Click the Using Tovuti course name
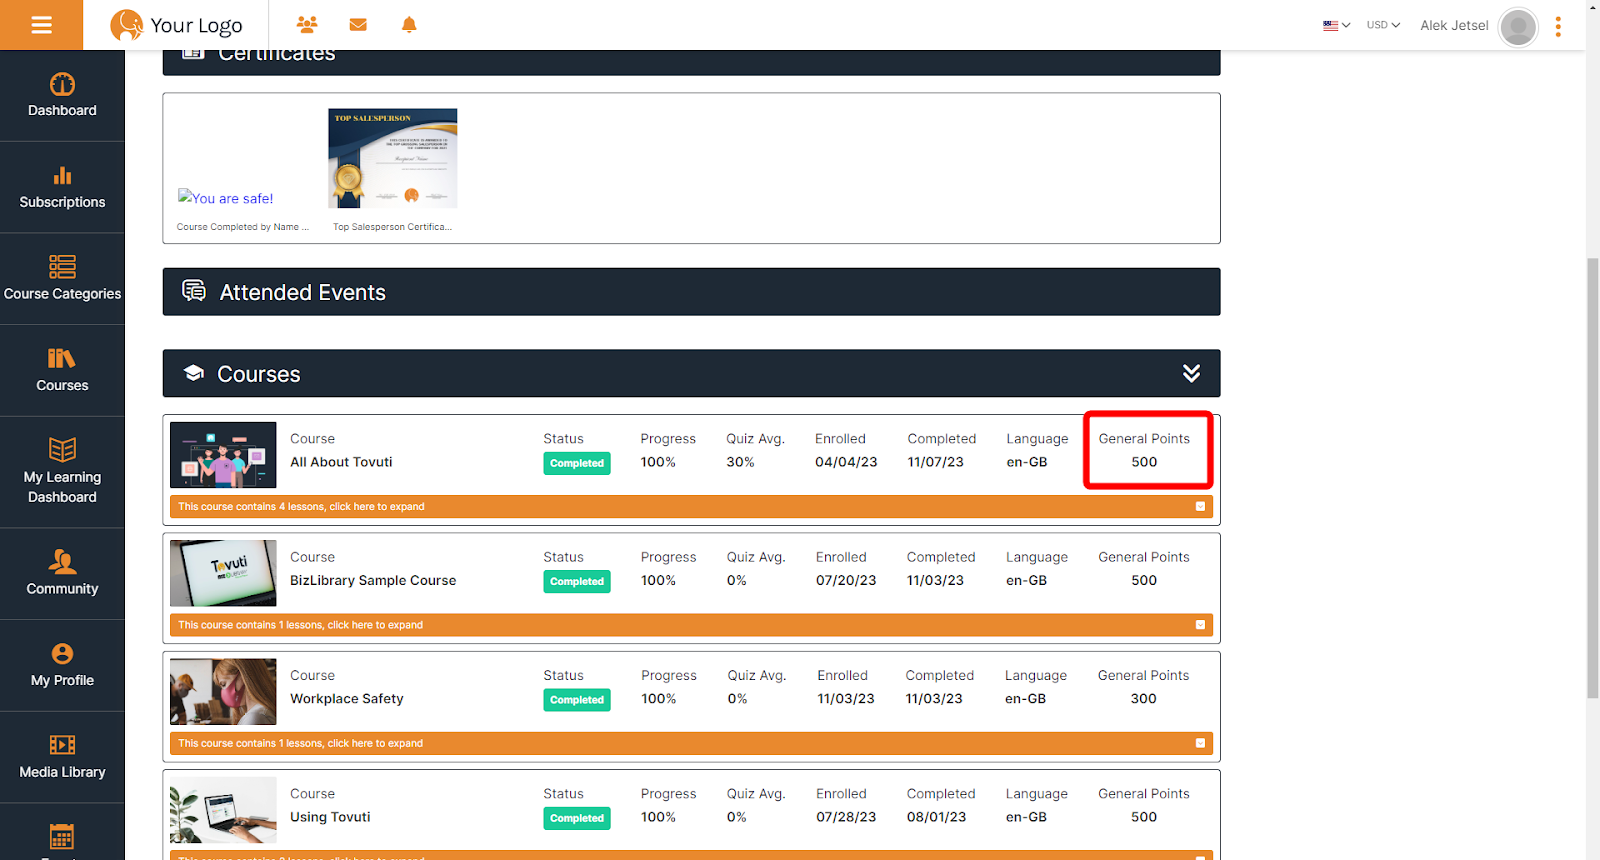The height and width of the screenshot is (860, 1600). pyautogui.click(x=330, y=817)
